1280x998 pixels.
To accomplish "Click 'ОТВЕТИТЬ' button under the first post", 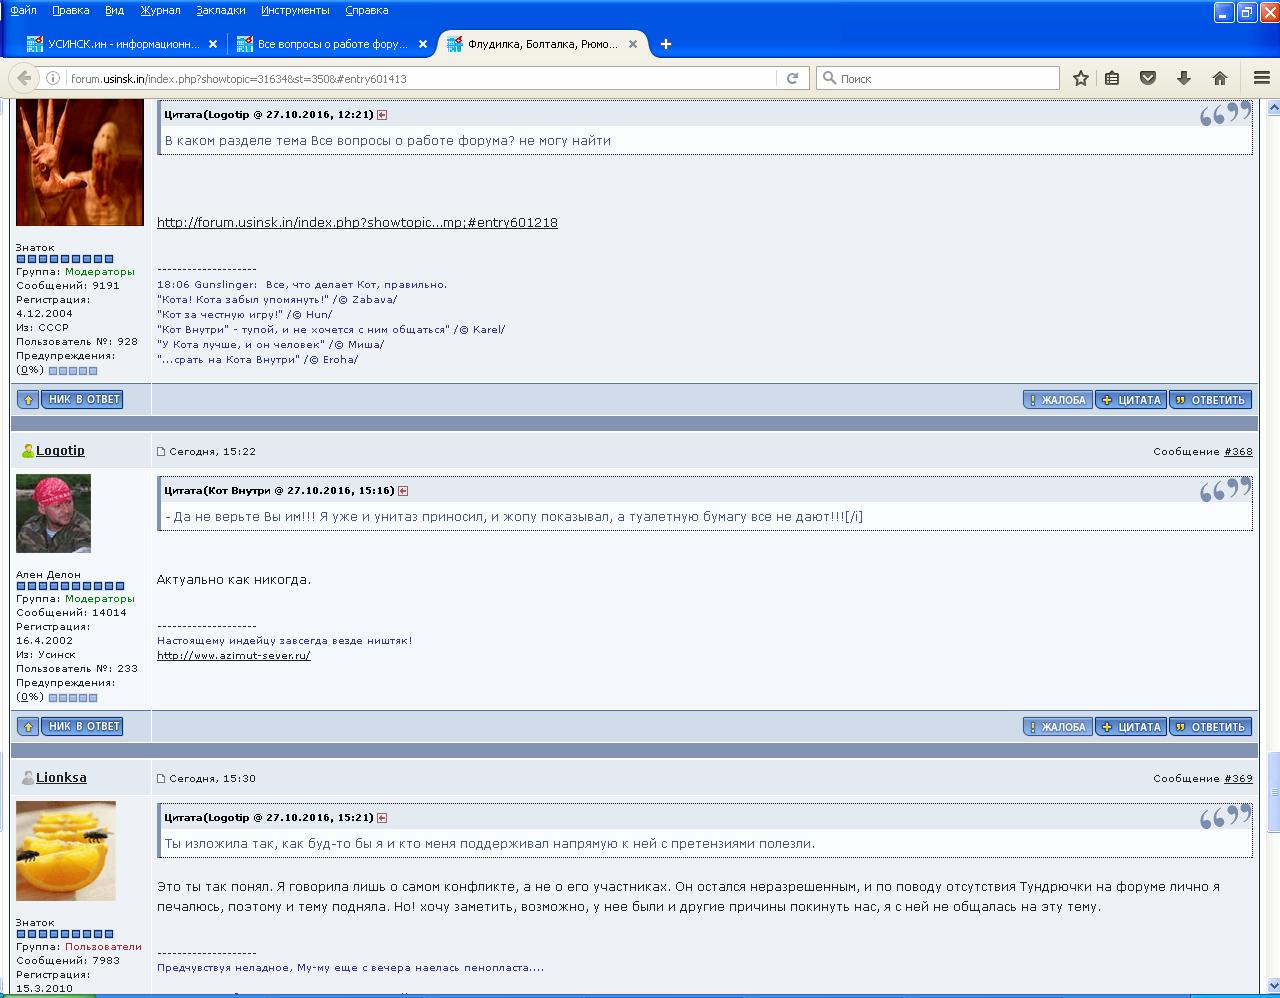I will [1210, 400].
